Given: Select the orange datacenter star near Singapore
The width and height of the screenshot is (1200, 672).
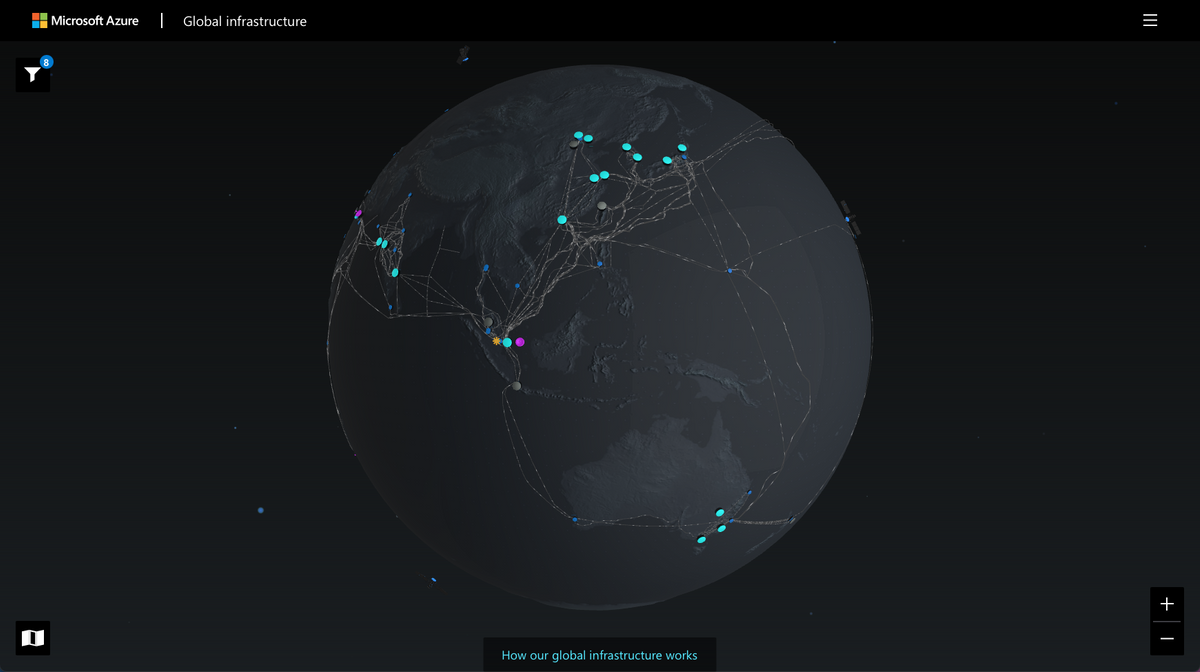Looking at the screenshot, I should pyautogui.click(x=496, y=341).
